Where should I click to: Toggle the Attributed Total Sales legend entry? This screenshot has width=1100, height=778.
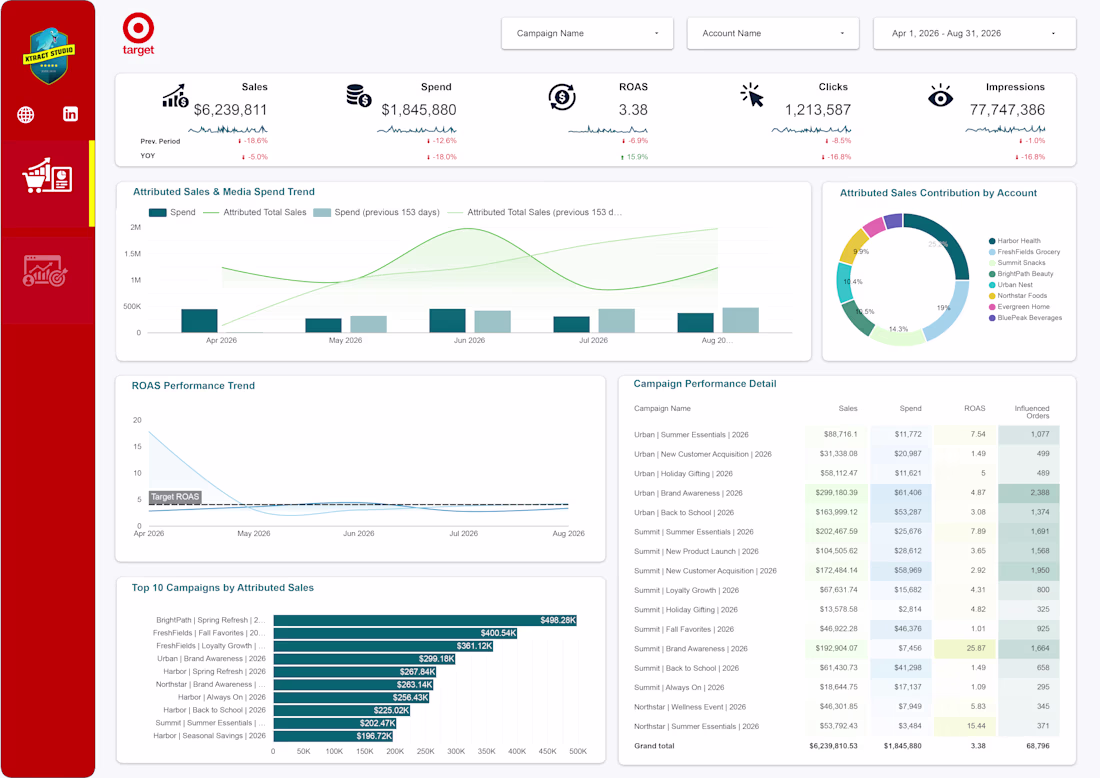pyautogui.click(x=255, y=212)
